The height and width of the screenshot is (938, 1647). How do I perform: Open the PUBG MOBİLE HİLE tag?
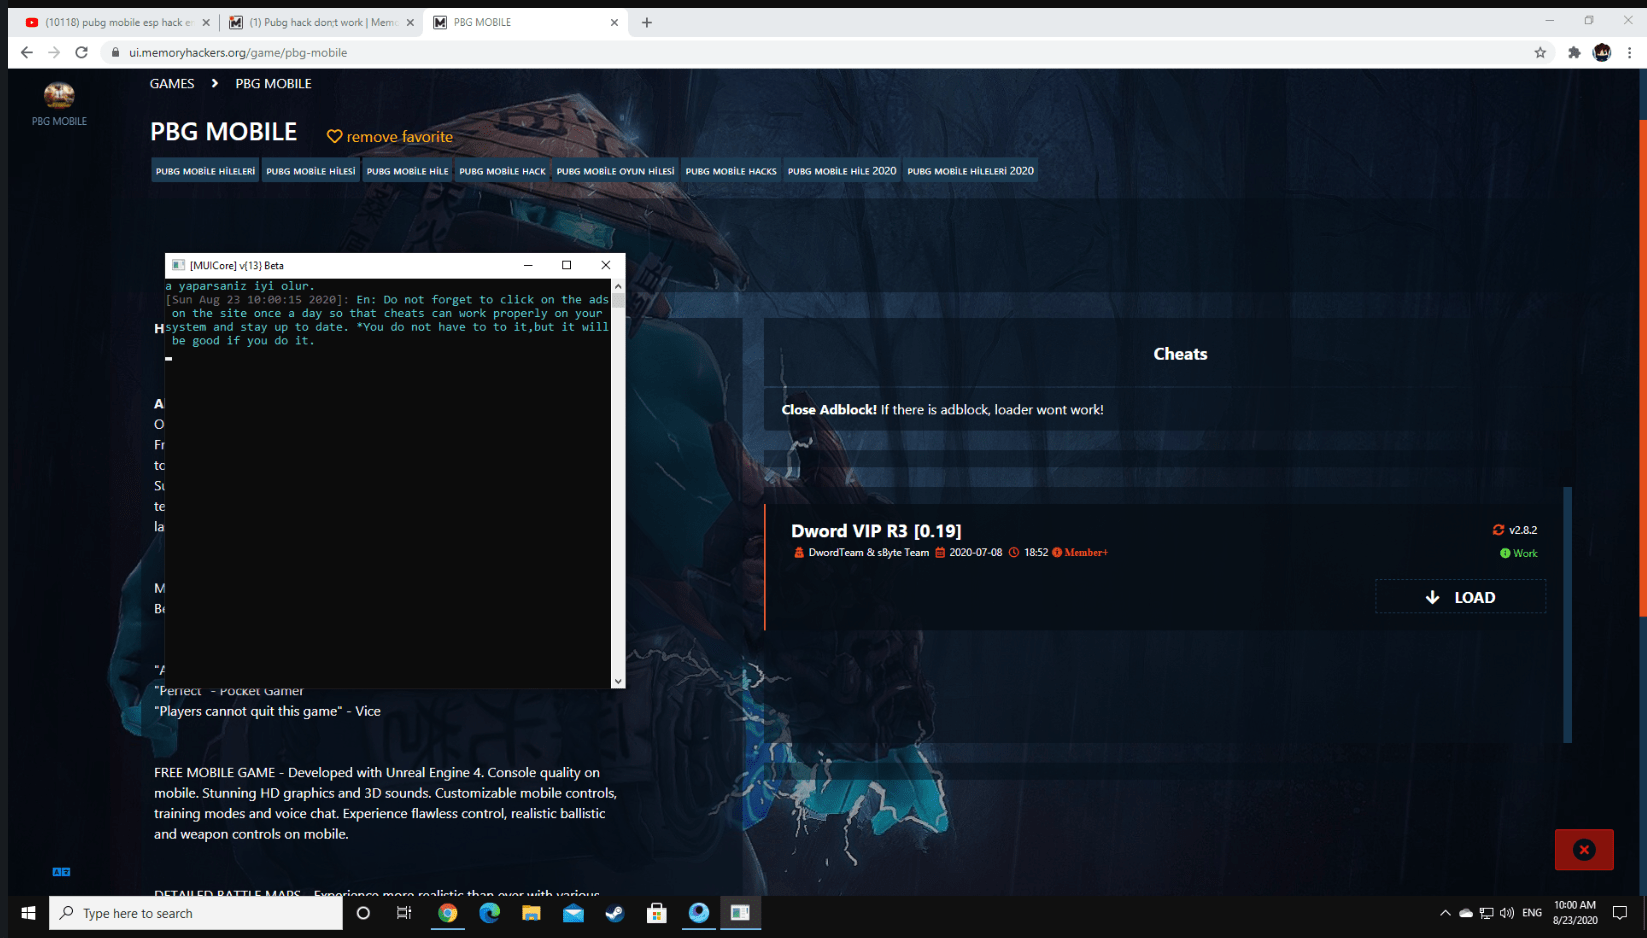pyautogui.click(x=407, y=171)
